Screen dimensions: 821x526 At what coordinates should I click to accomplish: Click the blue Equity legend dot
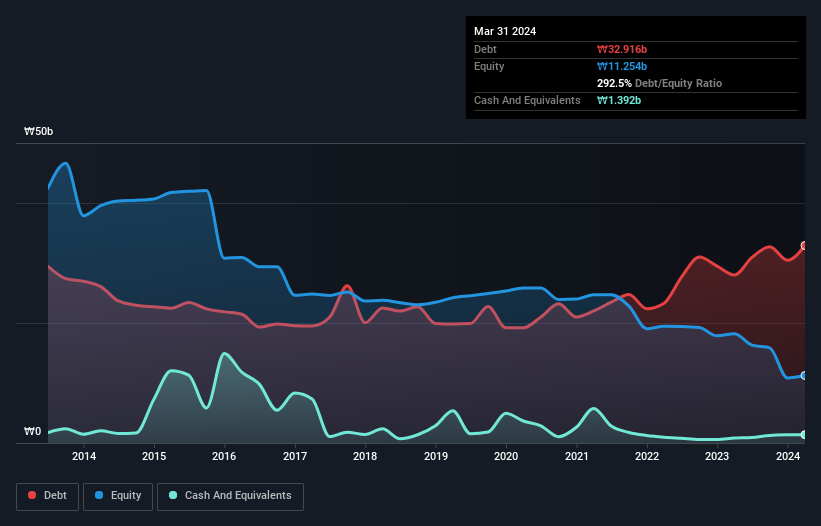98,495
